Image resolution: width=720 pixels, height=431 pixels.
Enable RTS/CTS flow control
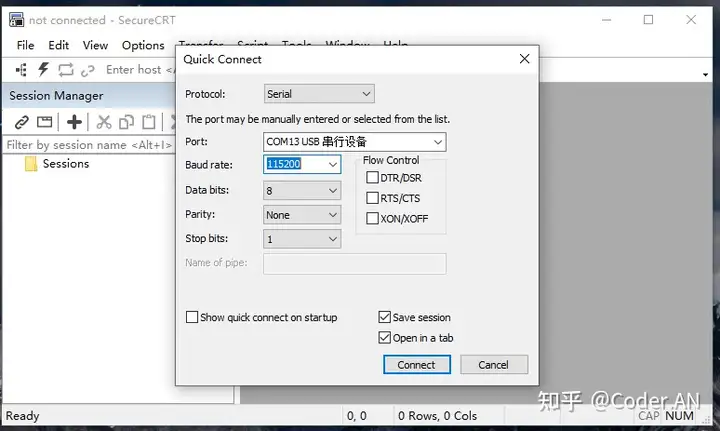[372, 198]
